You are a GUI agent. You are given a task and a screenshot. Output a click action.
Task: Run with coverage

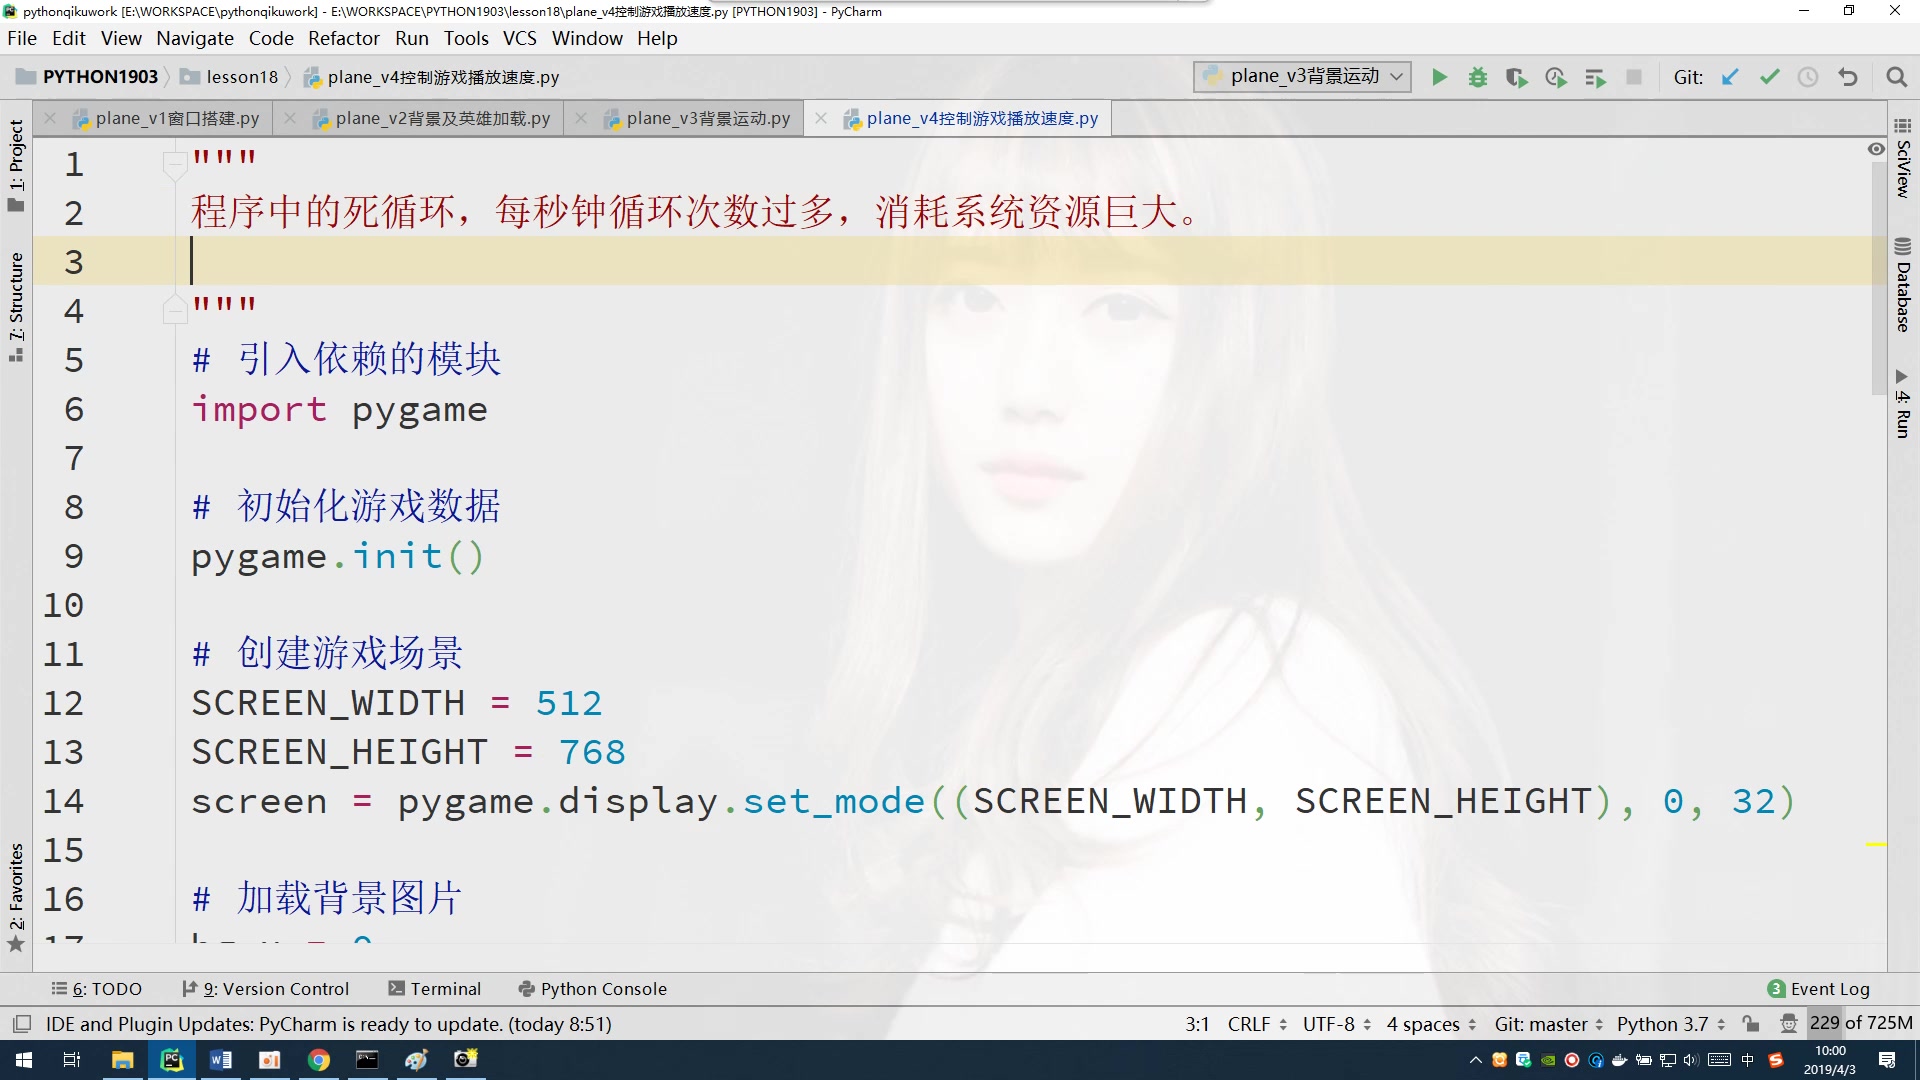click(1517, 77)
